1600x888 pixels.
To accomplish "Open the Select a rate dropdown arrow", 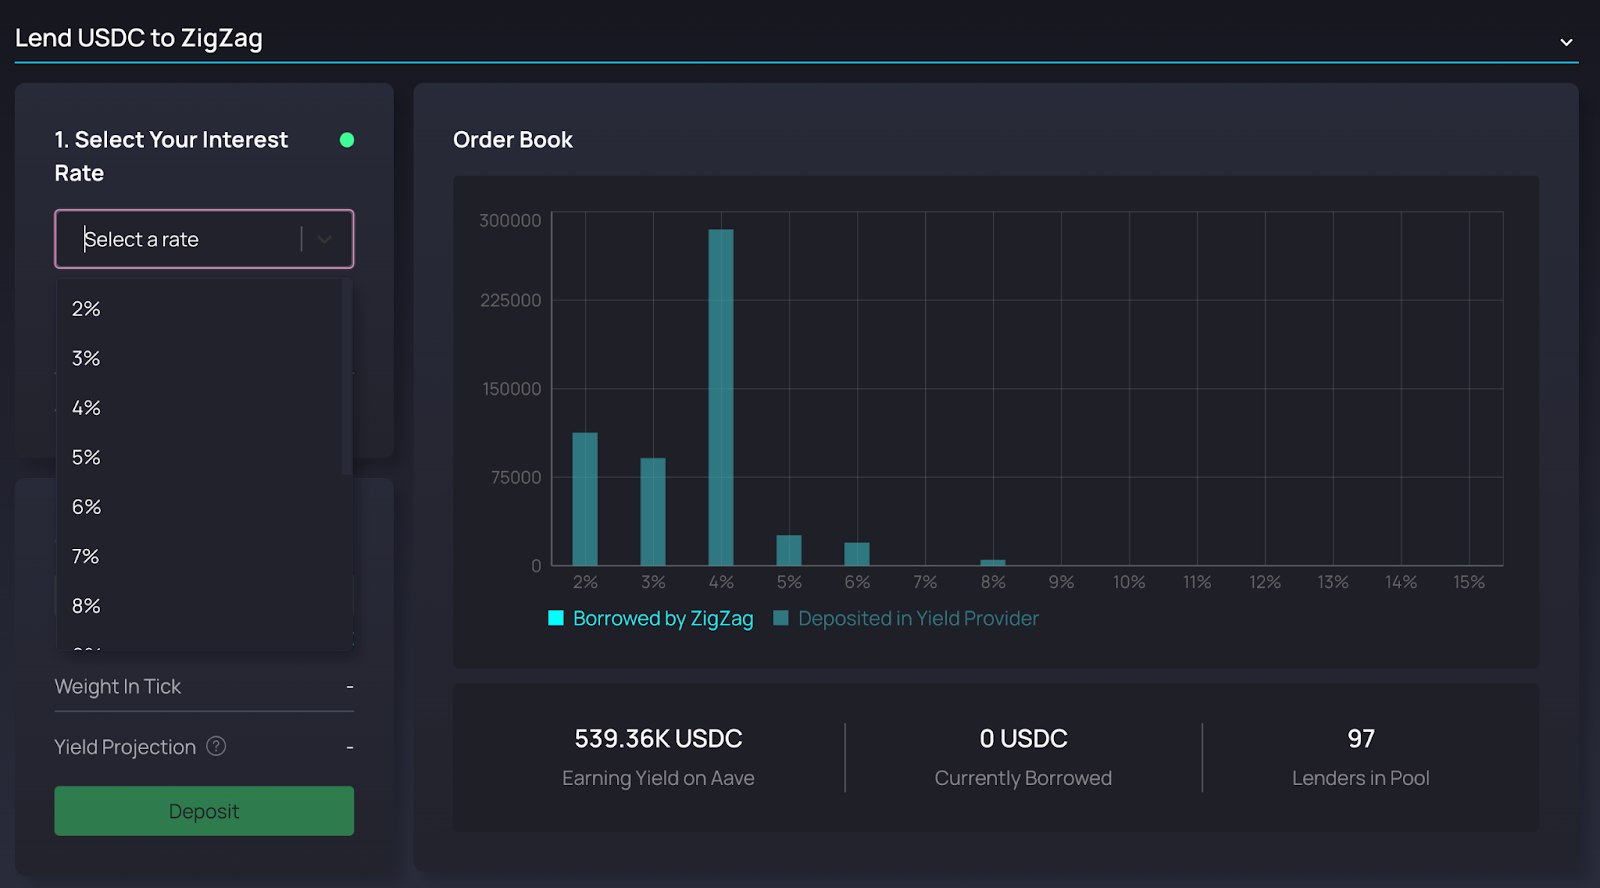I will (x=324, y=239).
